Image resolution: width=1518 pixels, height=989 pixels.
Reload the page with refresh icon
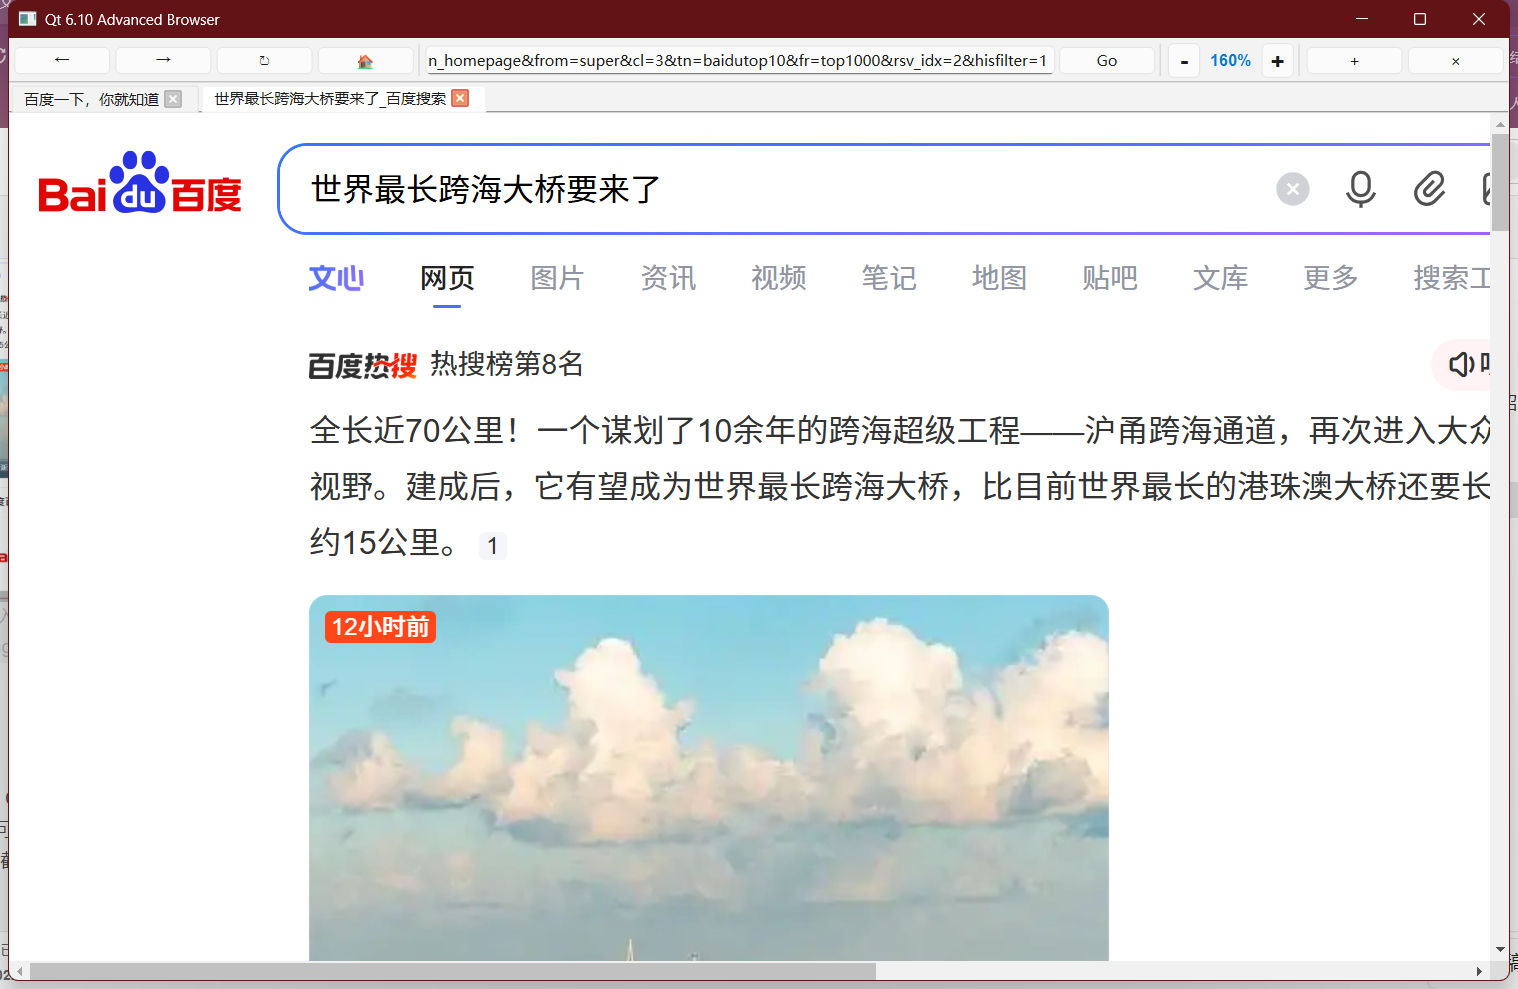[x=264, y=61]
